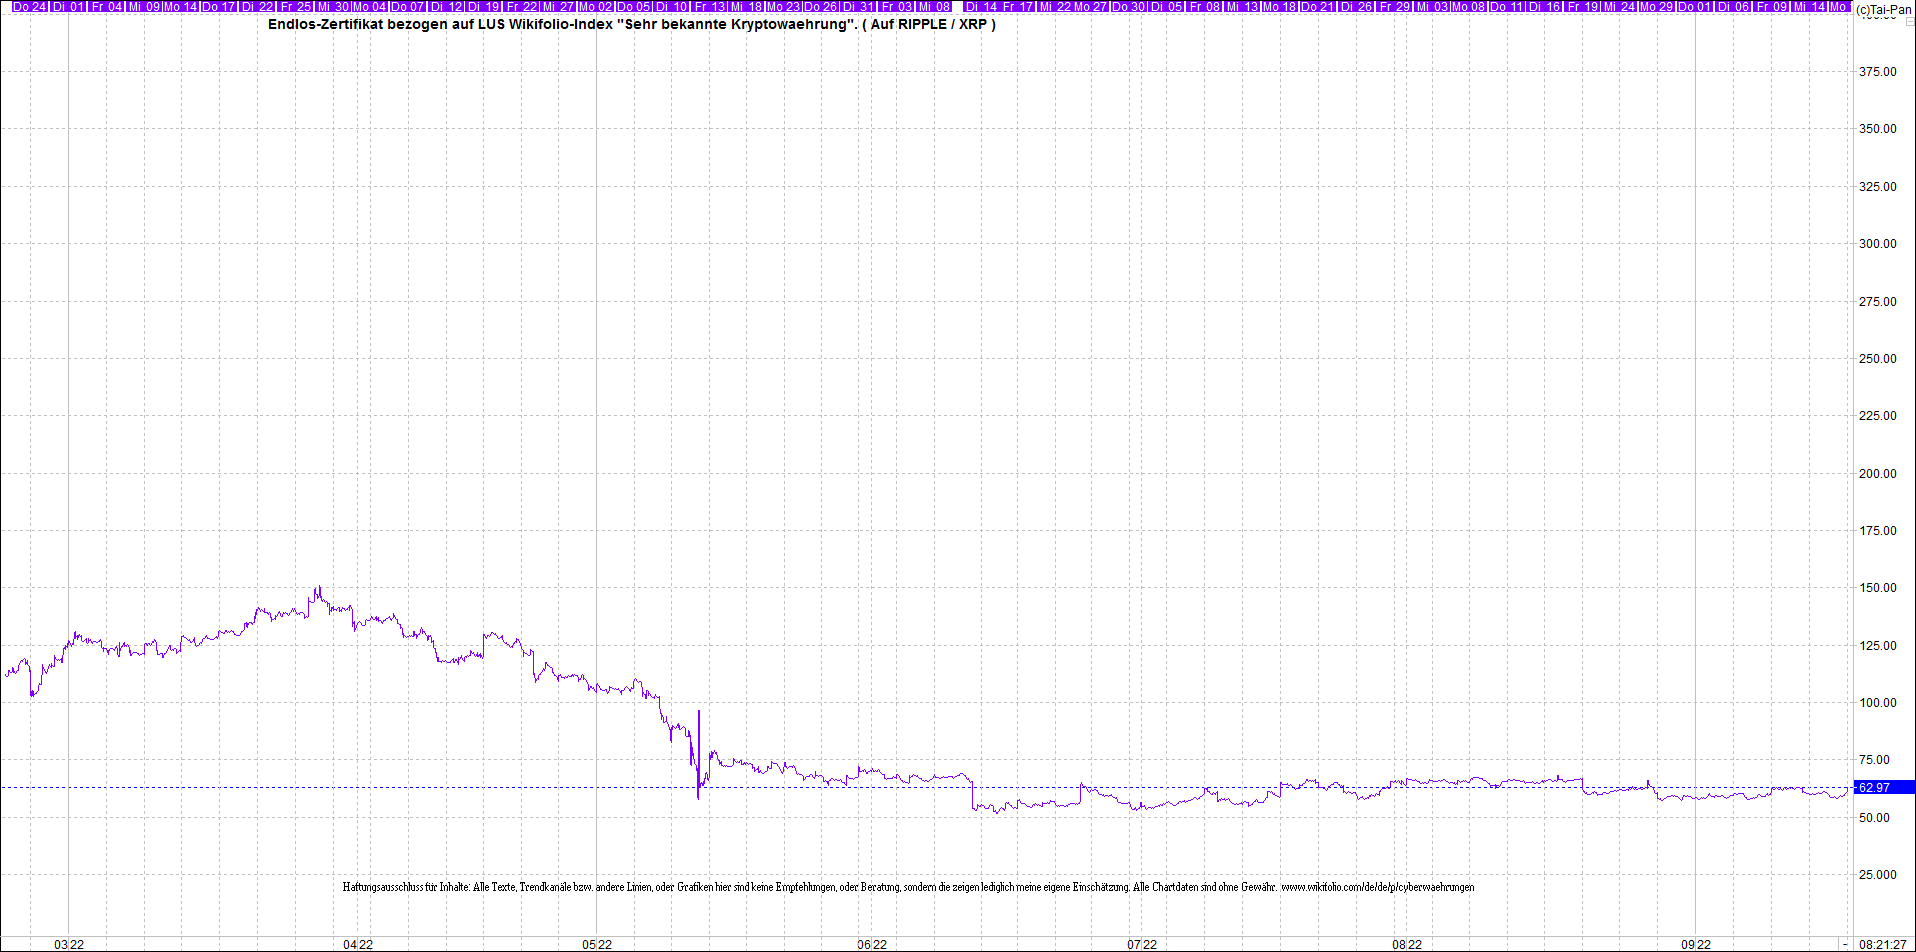Select the 09|22 month marker on time axis
The height and width of the screenshot is (952, 1916).
coord(1695,944)
